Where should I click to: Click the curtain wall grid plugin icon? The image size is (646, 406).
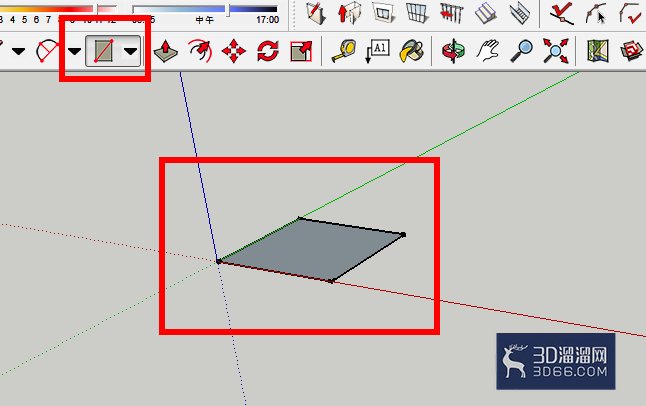coord(417,12)
